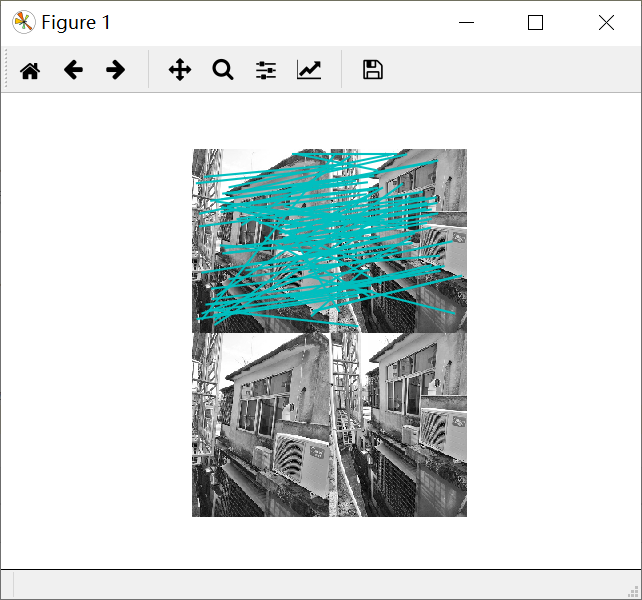
Task: Go forward to the next view
Action: (115, 70)
